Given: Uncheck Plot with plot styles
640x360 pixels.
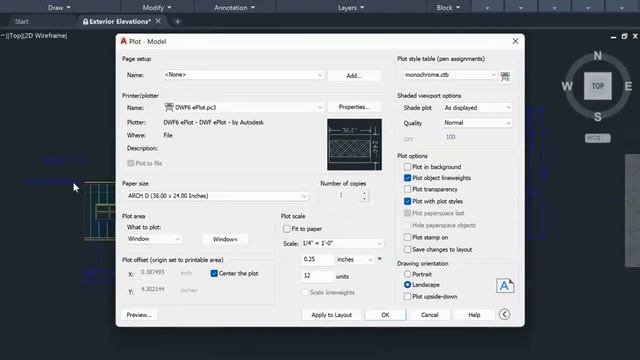Looking at the screenshot, I should pos(407,201).
